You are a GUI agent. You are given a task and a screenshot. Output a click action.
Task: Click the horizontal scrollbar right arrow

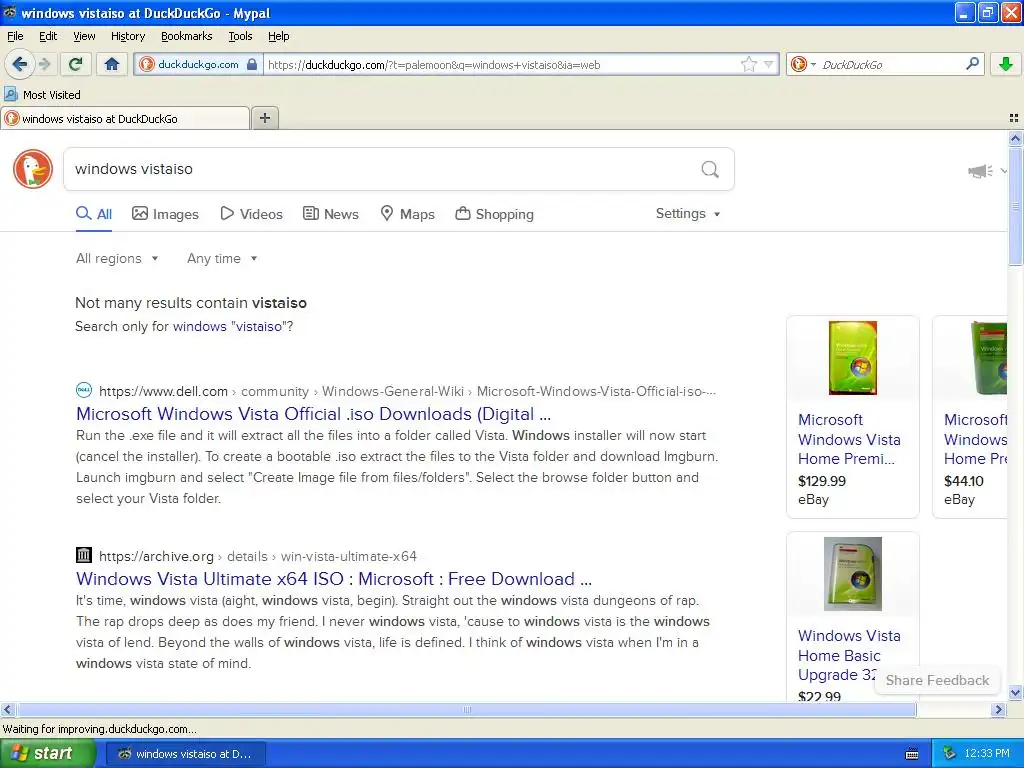998,709
